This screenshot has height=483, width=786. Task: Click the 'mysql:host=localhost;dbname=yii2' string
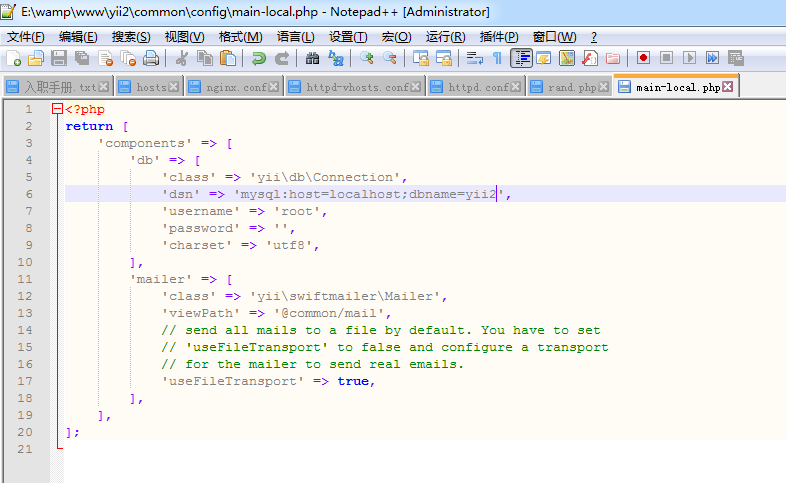(369, 194)
